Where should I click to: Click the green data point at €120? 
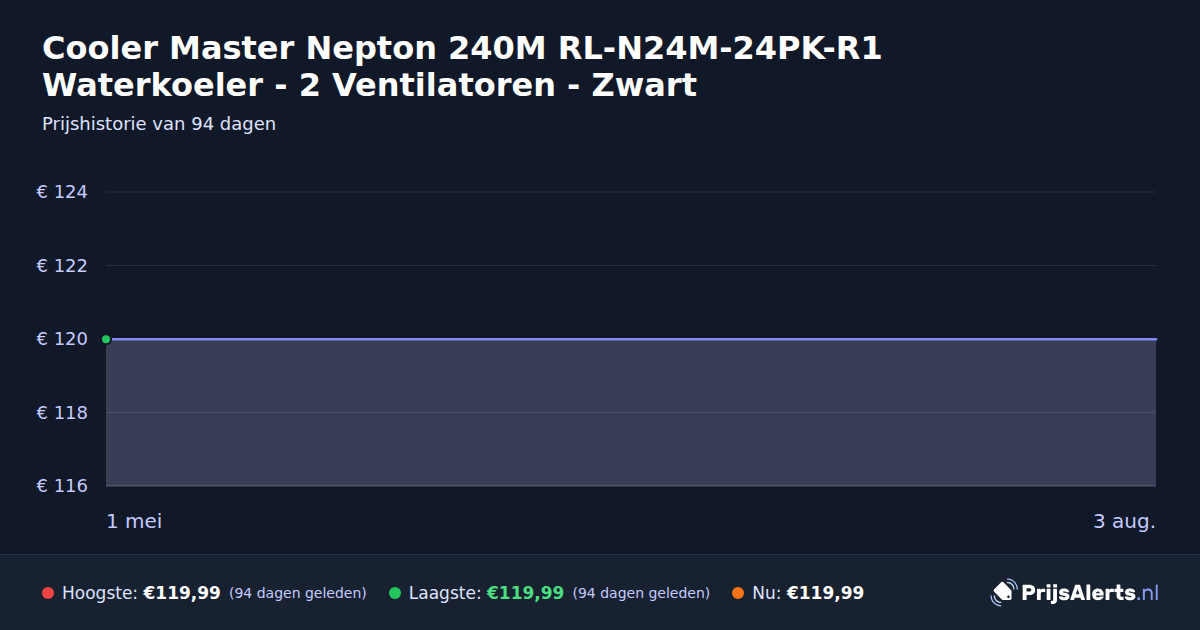click(106, 339)
